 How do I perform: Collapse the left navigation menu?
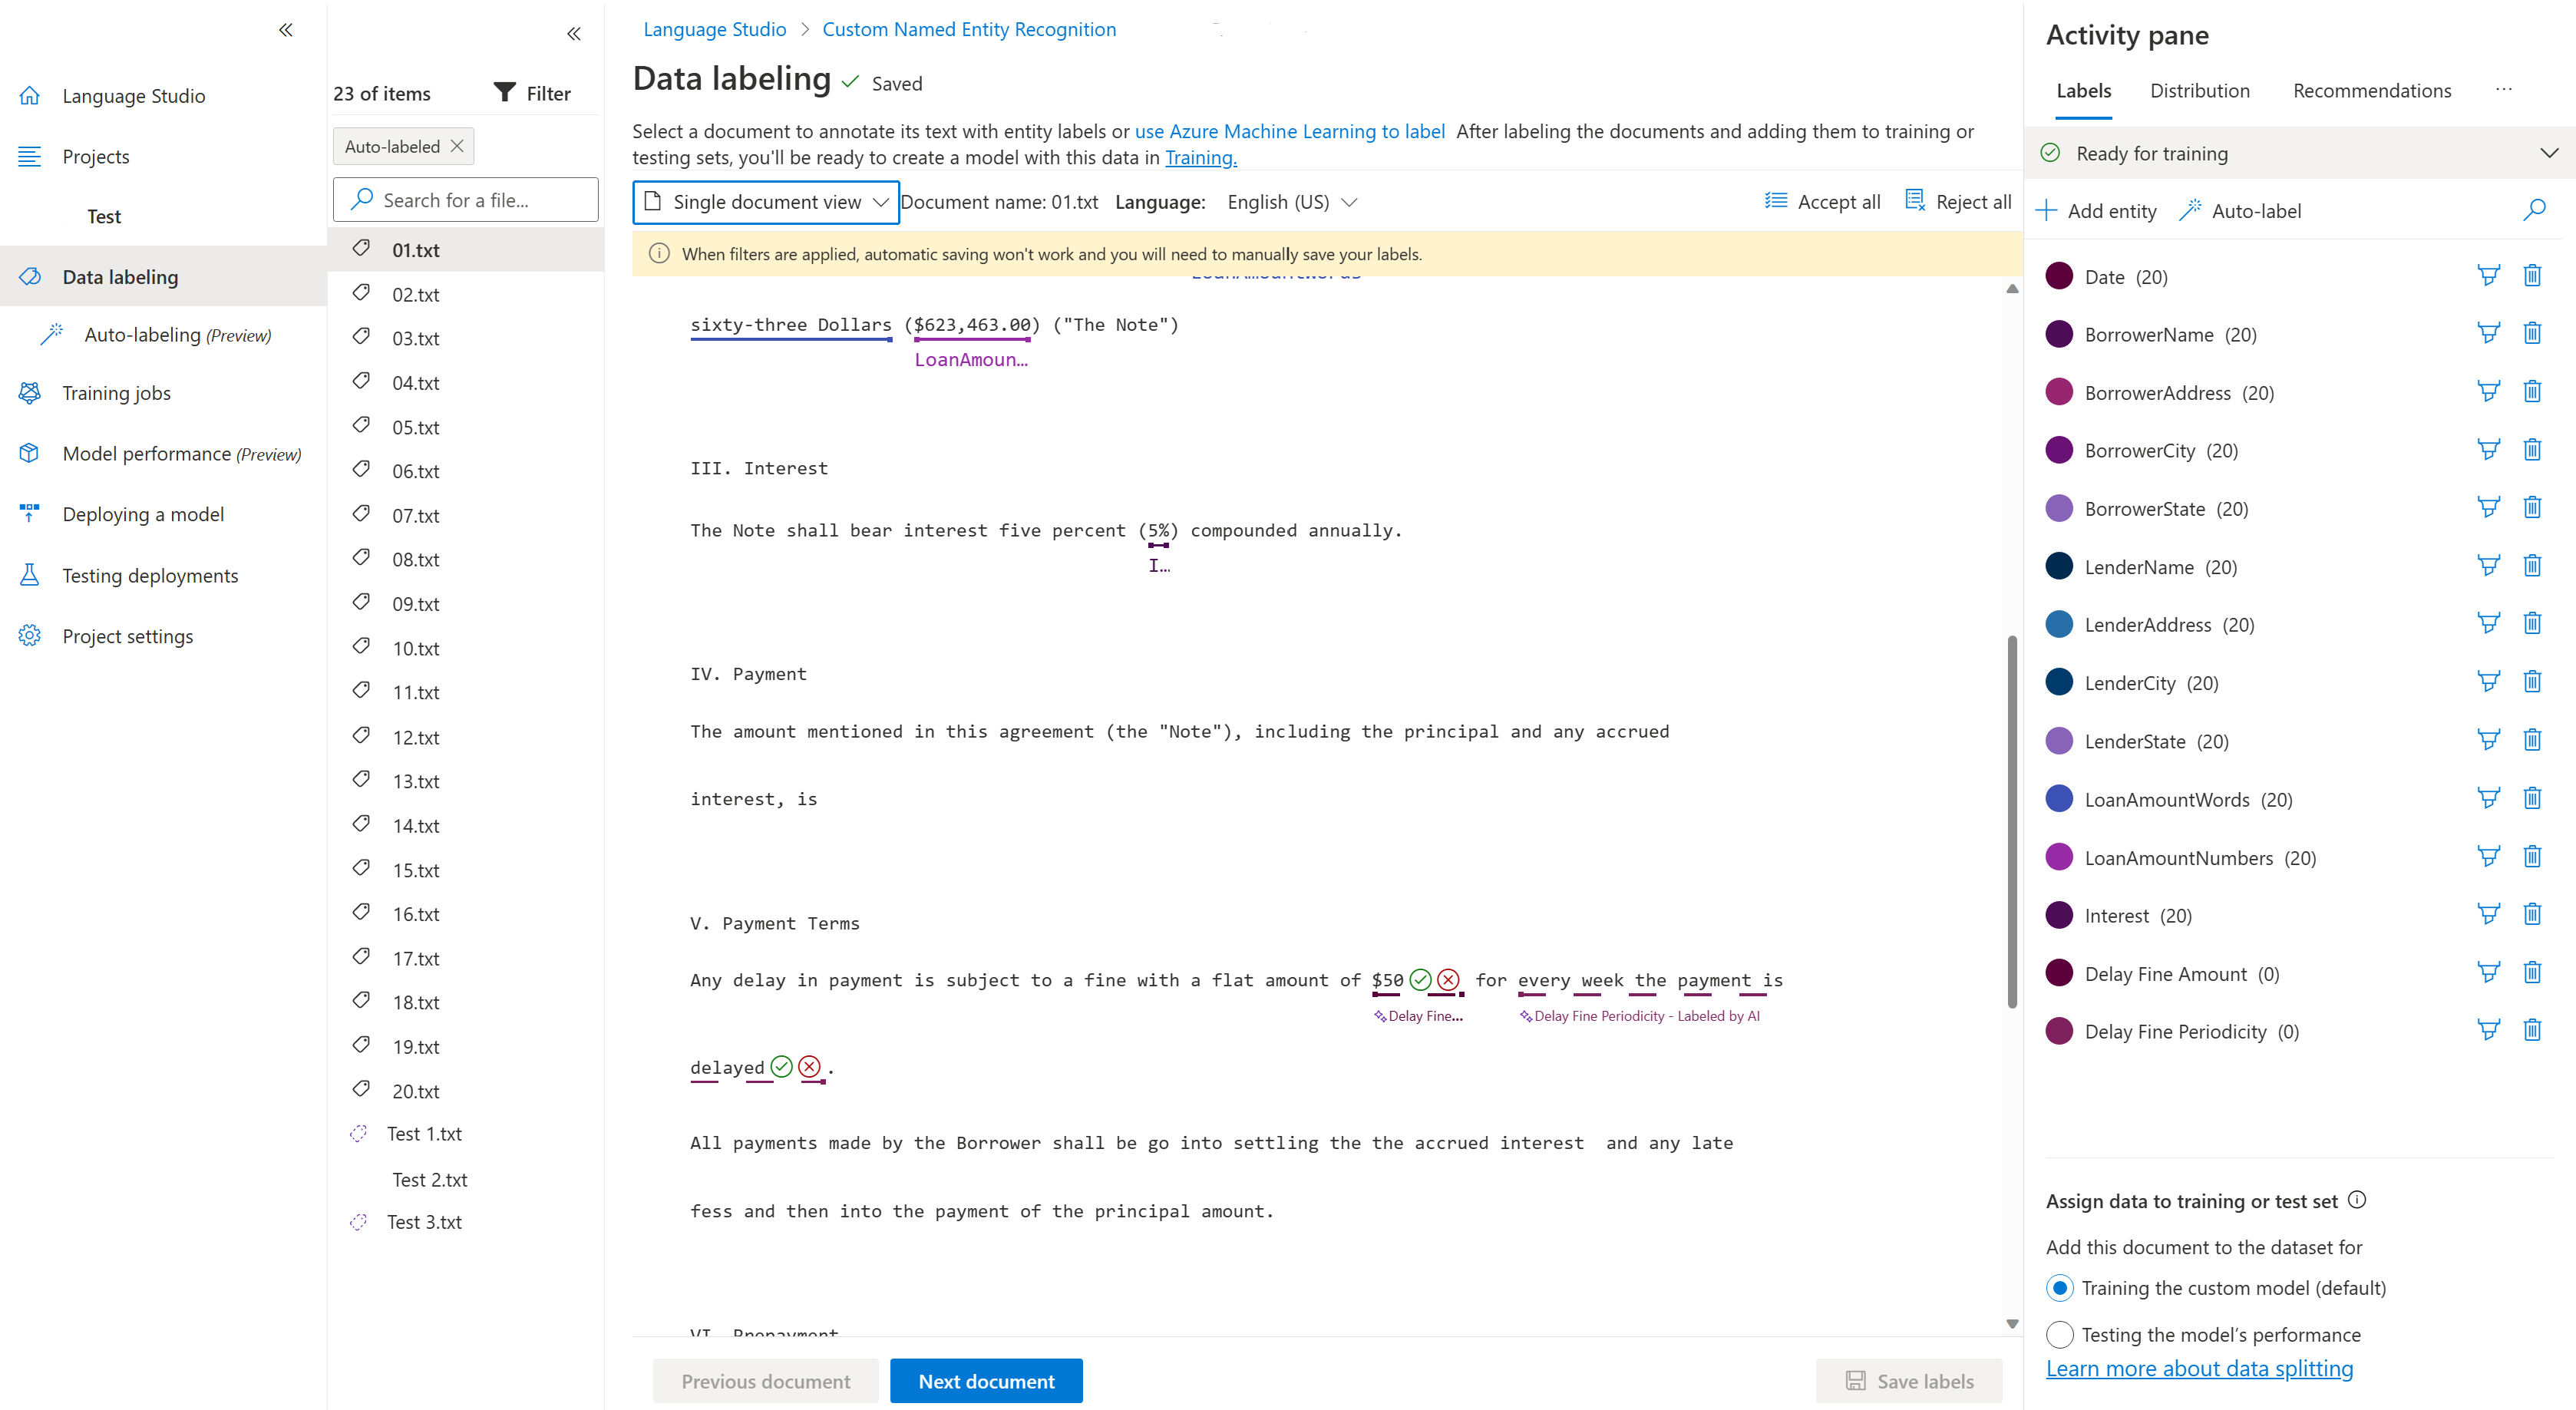click(x=286, y=30)
